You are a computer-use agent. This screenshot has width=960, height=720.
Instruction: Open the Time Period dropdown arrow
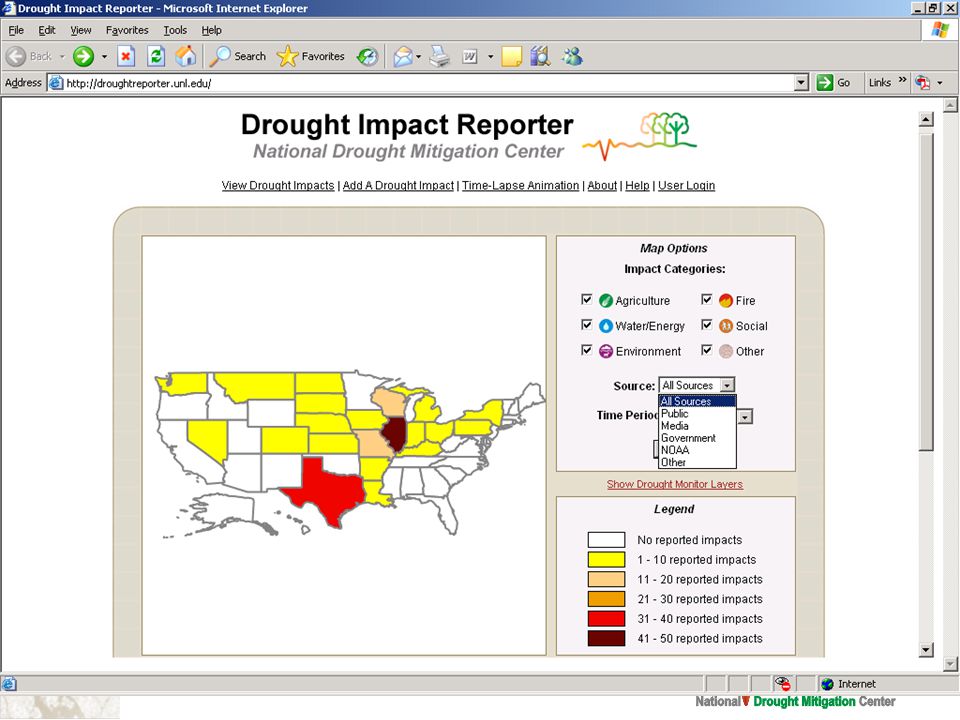coord(744,417)
